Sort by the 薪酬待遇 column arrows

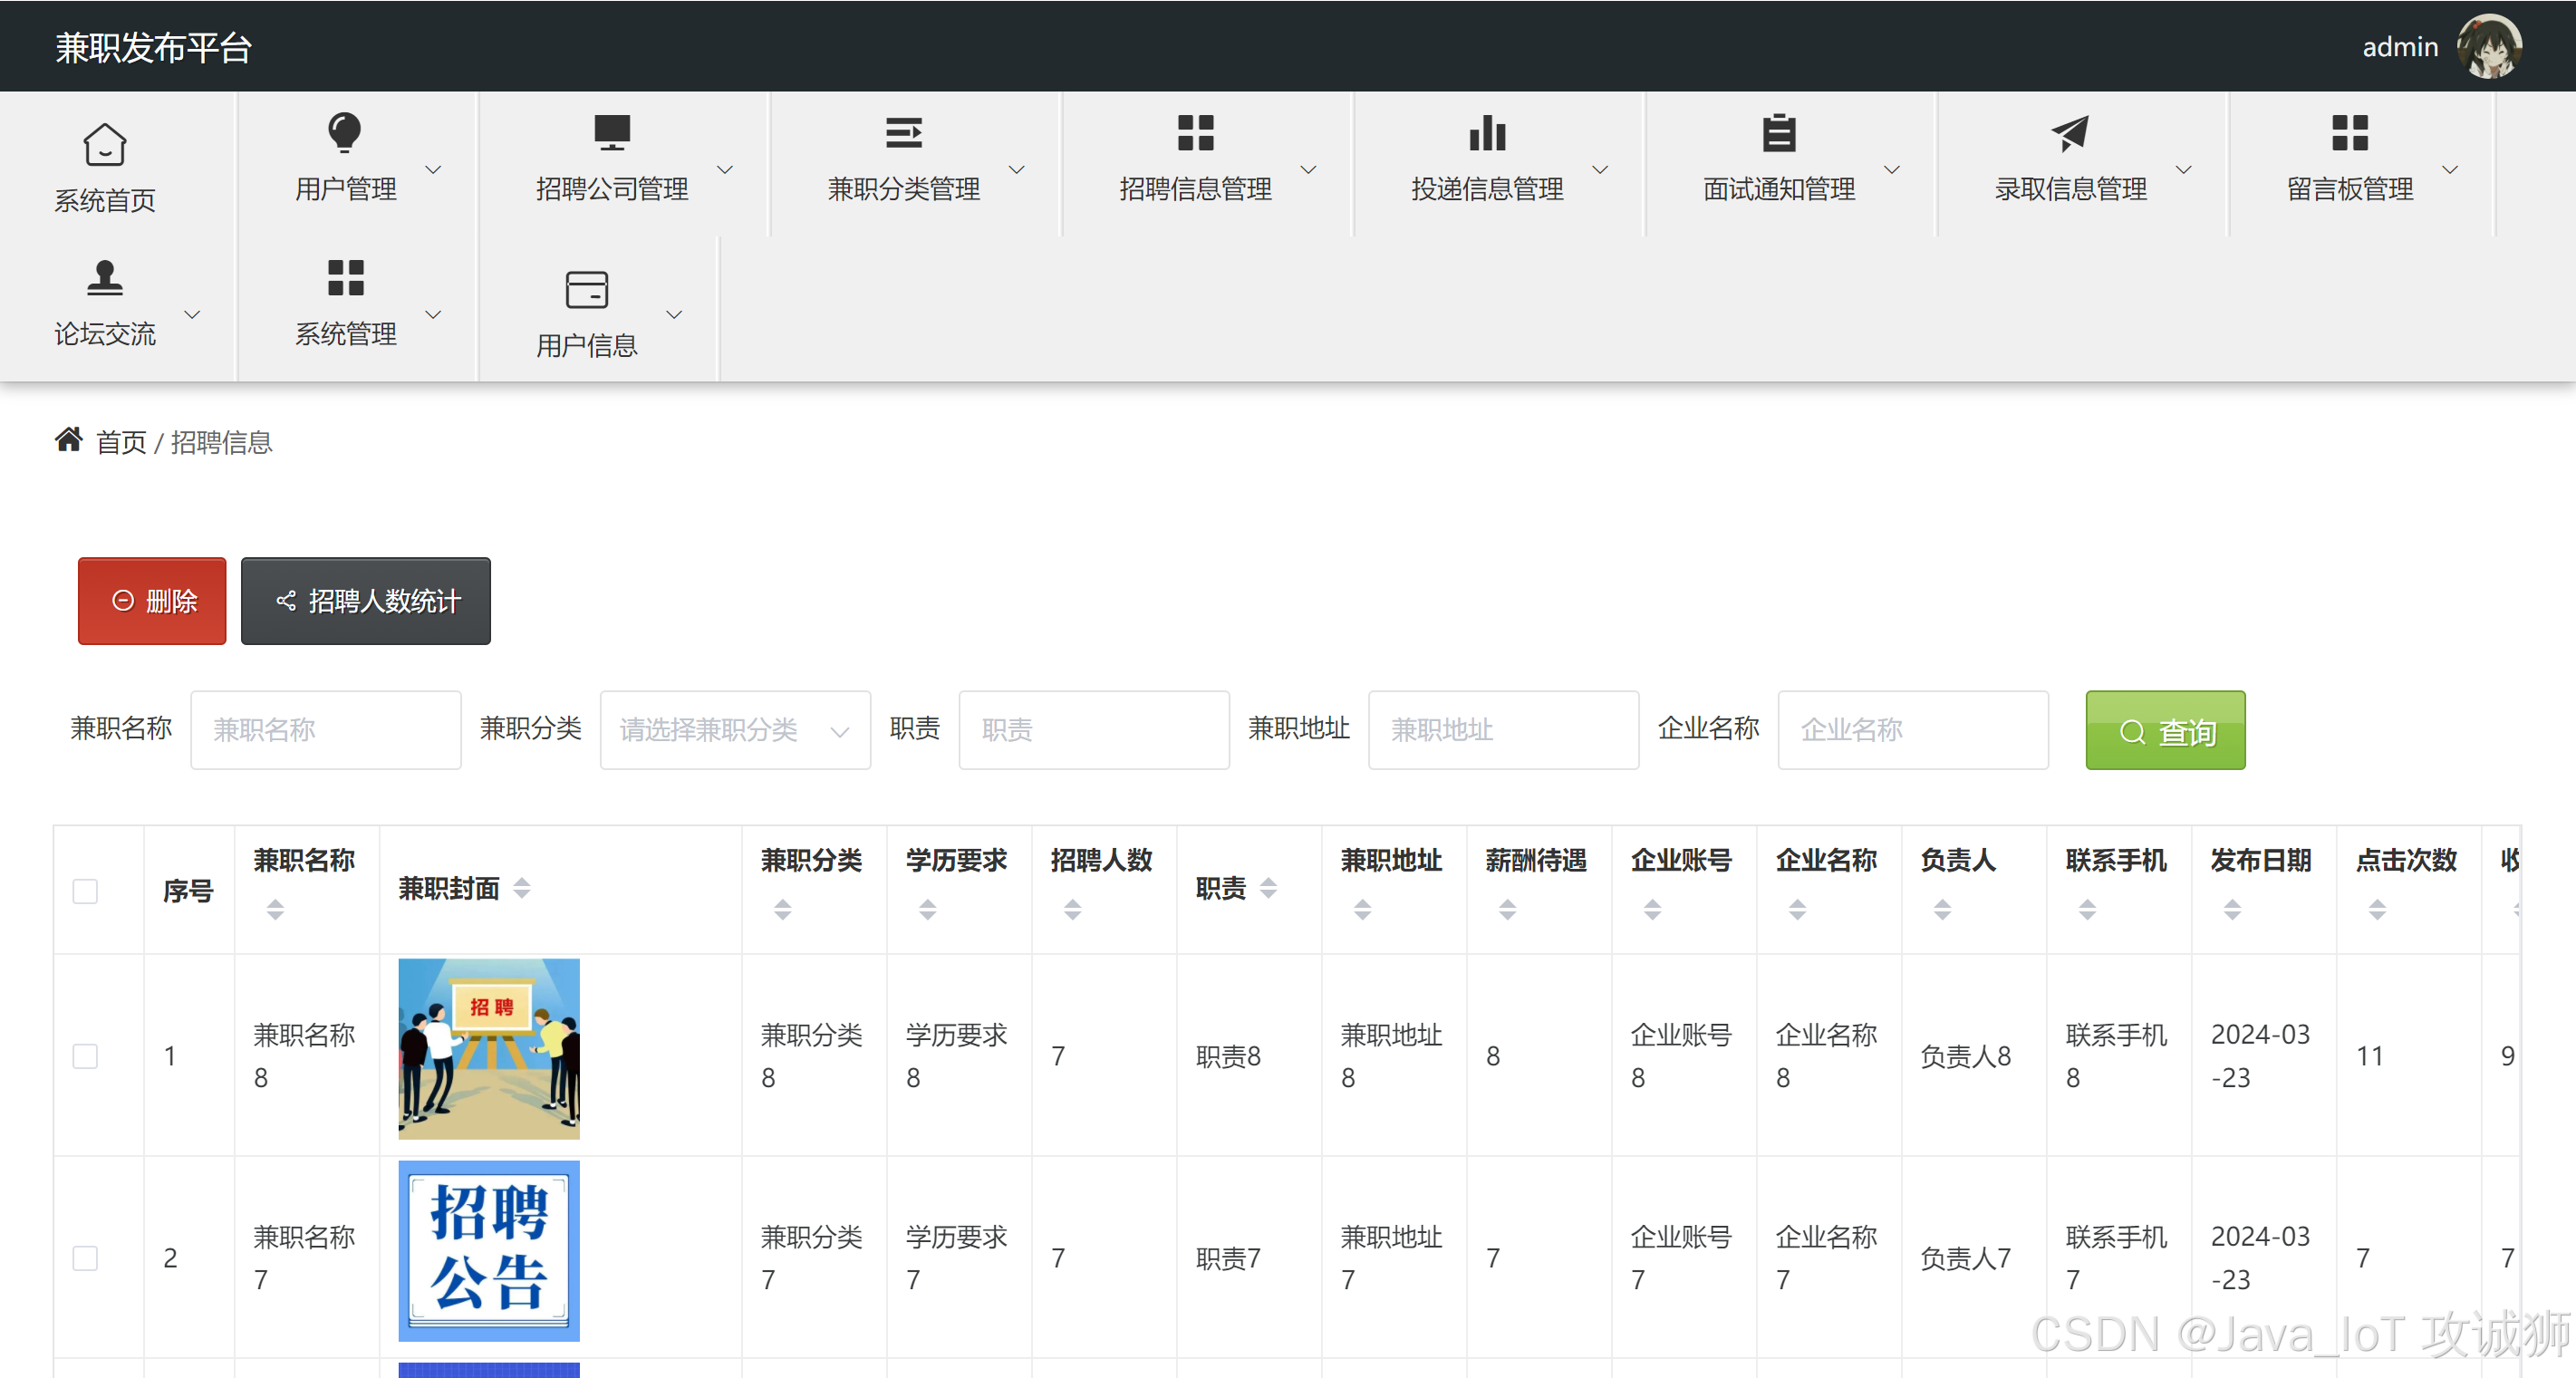(1508, 909)
